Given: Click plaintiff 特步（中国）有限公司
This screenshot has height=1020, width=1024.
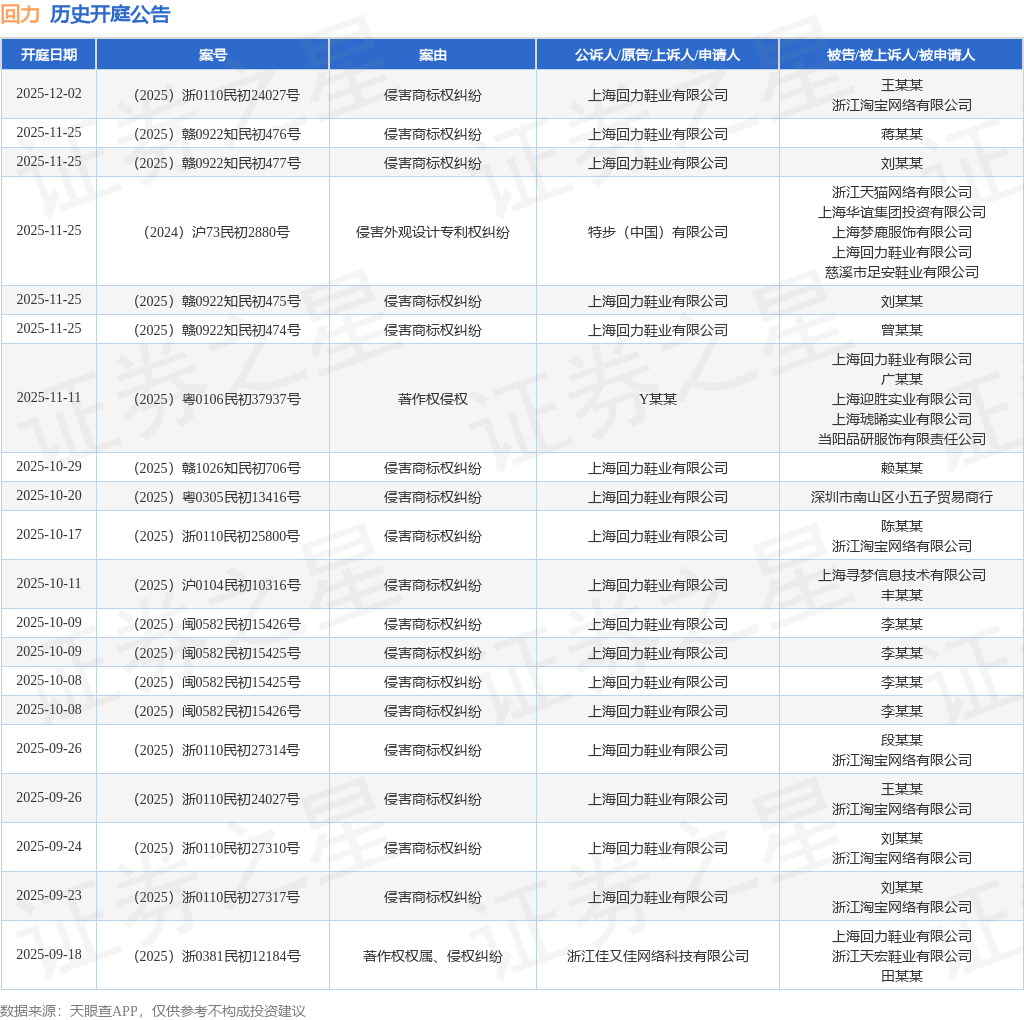Looking at the screenshot, I should click(x=658, y=232).
